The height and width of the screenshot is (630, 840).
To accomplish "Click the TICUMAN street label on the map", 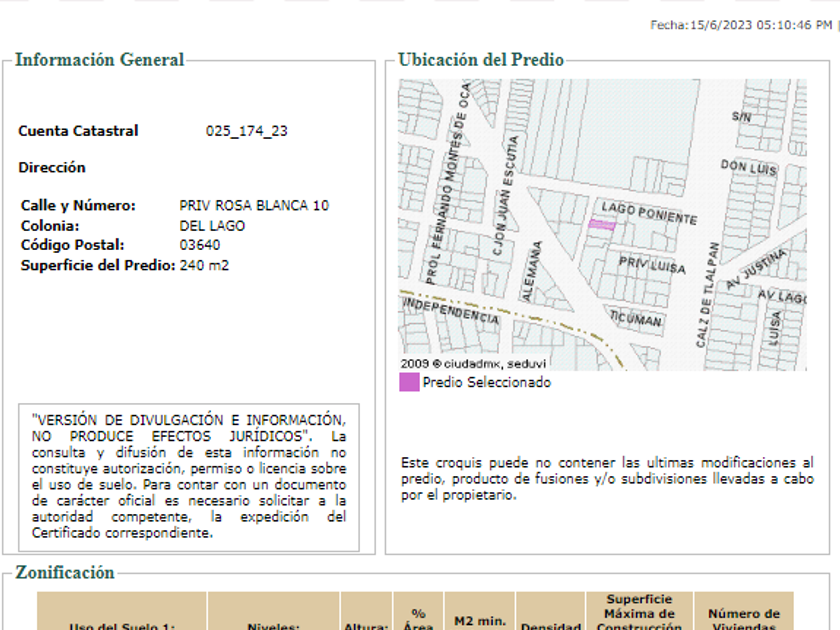I will pyautogui.click(x=634, y=320).
